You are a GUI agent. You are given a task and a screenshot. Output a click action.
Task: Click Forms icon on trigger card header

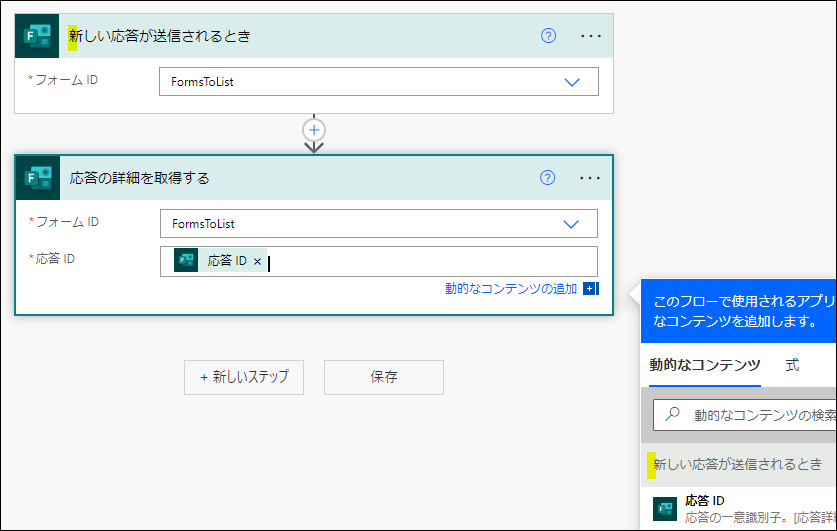pos(38,36)
